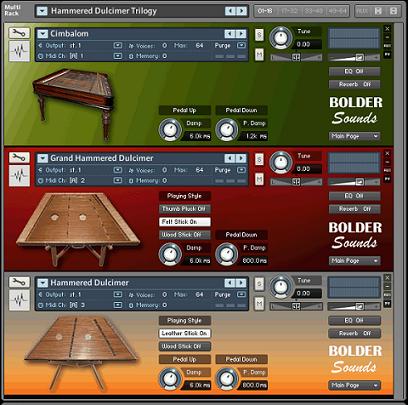Adjust Grand Hammered Dulcimer volume slider

point(354,182)
